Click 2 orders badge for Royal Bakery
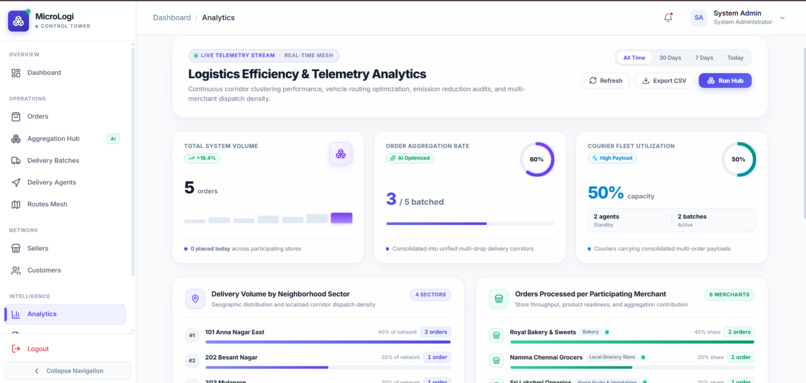 click(x=739, y=332)
